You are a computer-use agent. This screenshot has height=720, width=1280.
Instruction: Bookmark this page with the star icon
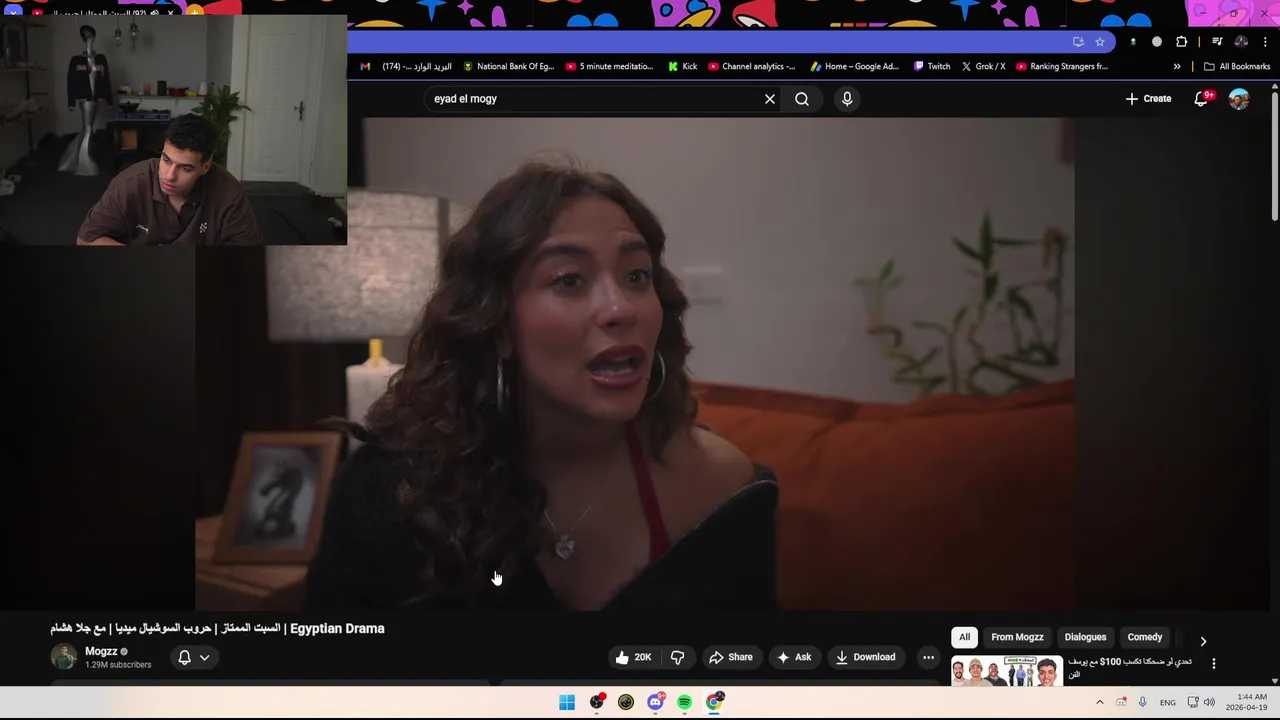tap(1100, 42)
